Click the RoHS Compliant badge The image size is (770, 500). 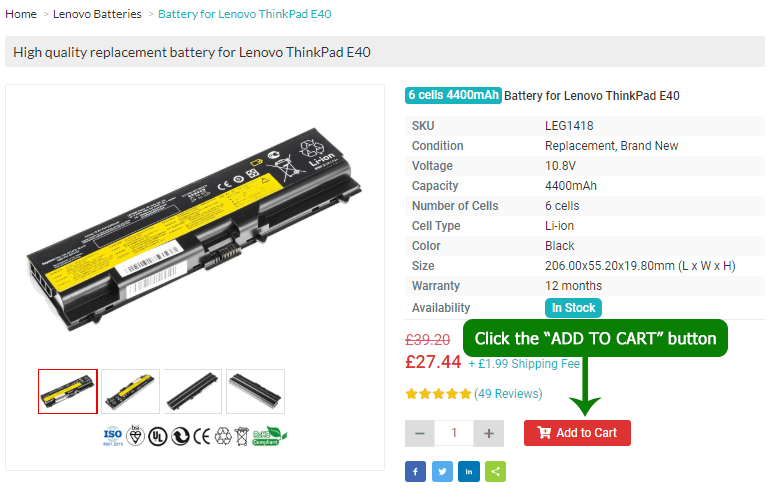(269, 435)
